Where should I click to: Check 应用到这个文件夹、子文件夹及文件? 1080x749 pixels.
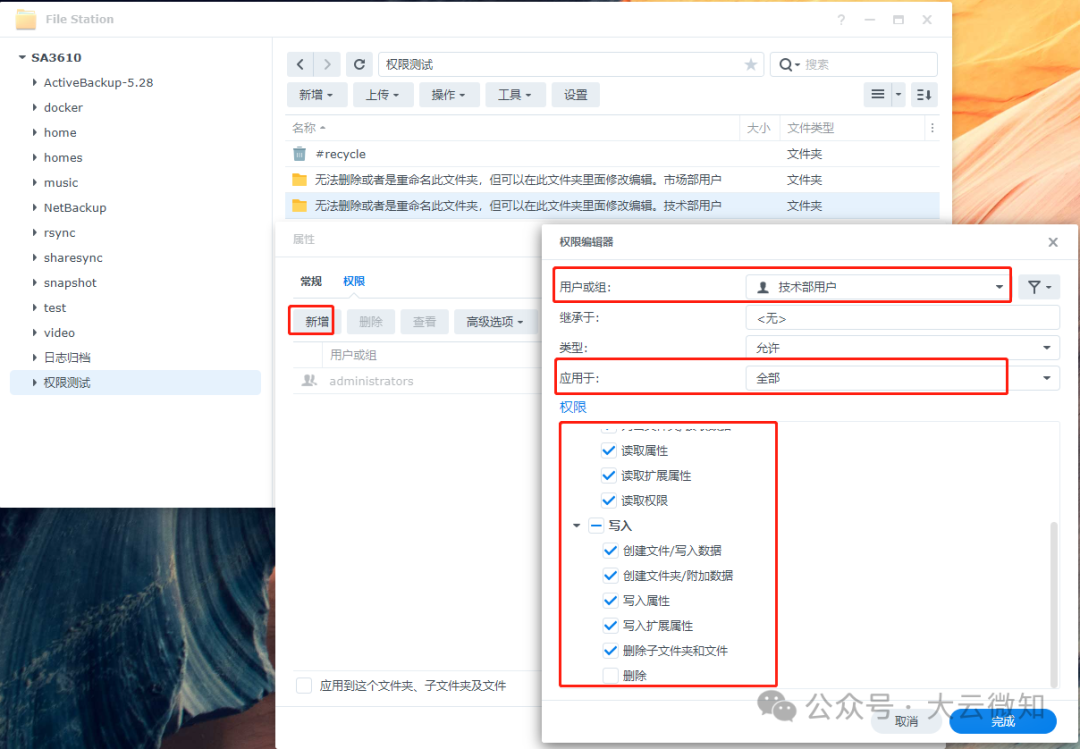(304, 686)
